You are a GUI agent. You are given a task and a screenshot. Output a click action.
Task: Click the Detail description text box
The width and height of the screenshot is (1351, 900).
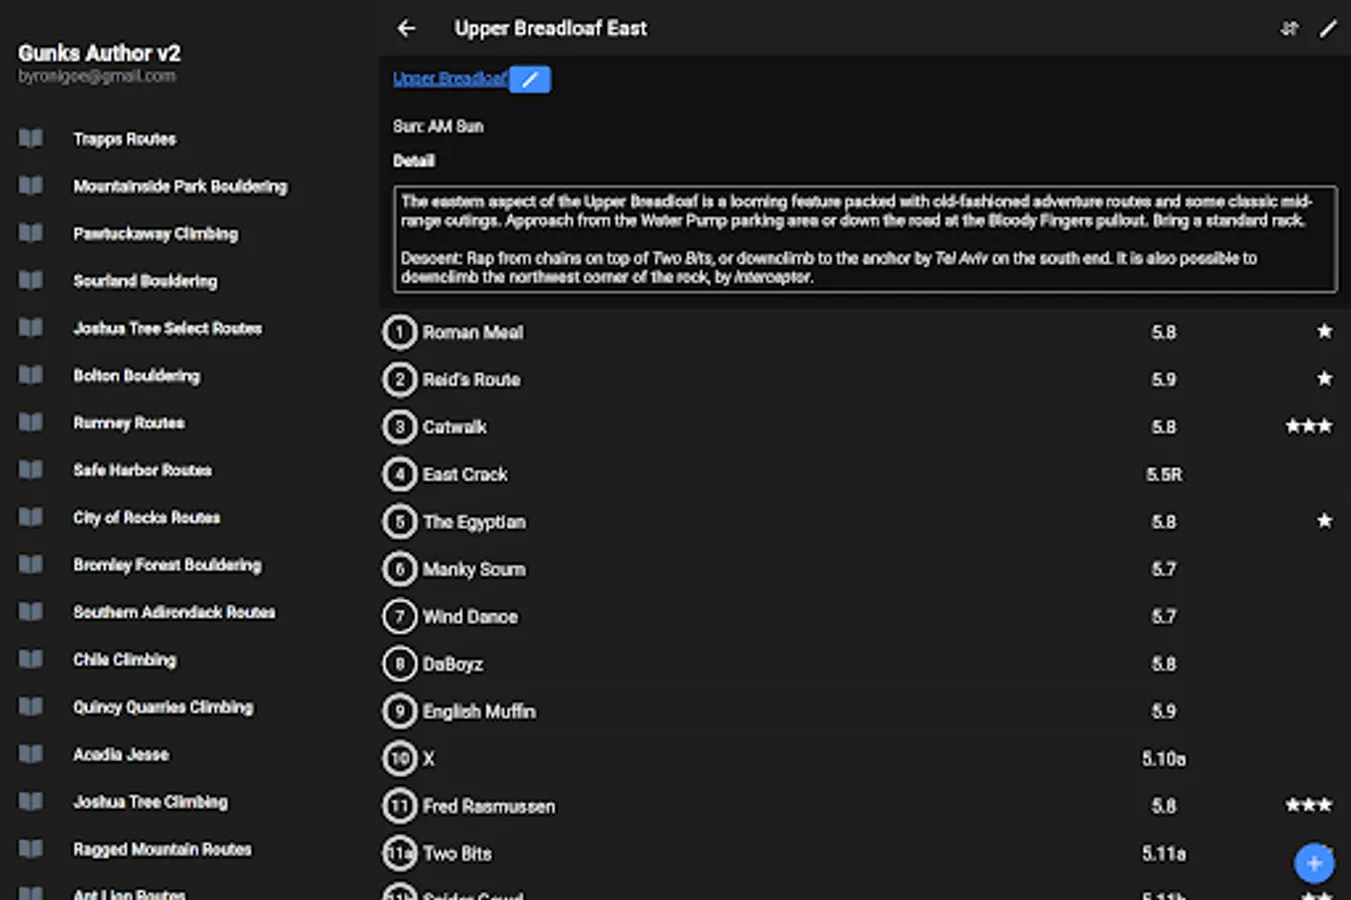(865, 239)
